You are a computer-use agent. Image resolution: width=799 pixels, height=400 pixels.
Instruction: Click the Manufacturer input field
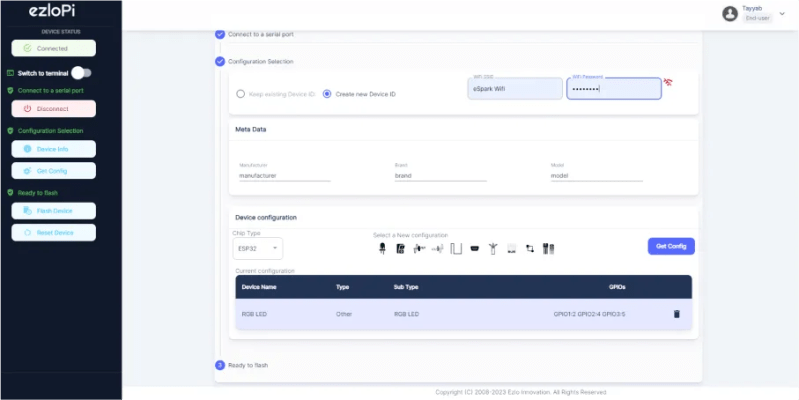[285, 175]
